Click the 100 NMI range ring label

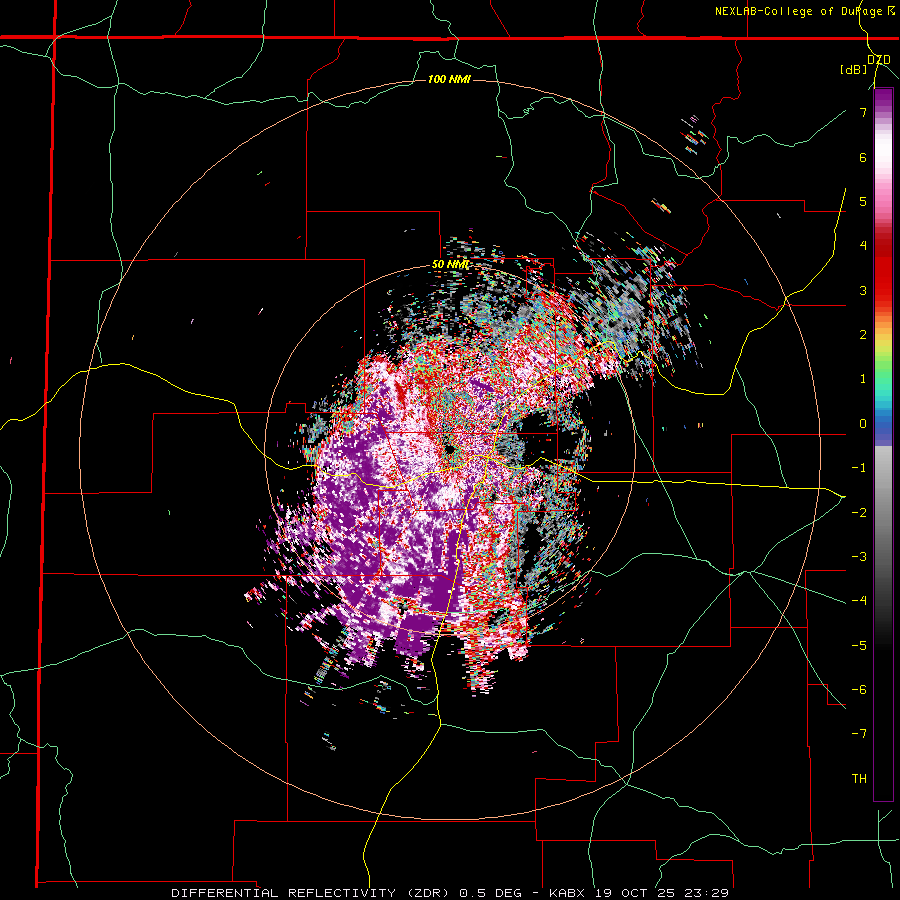coord(449,79)
